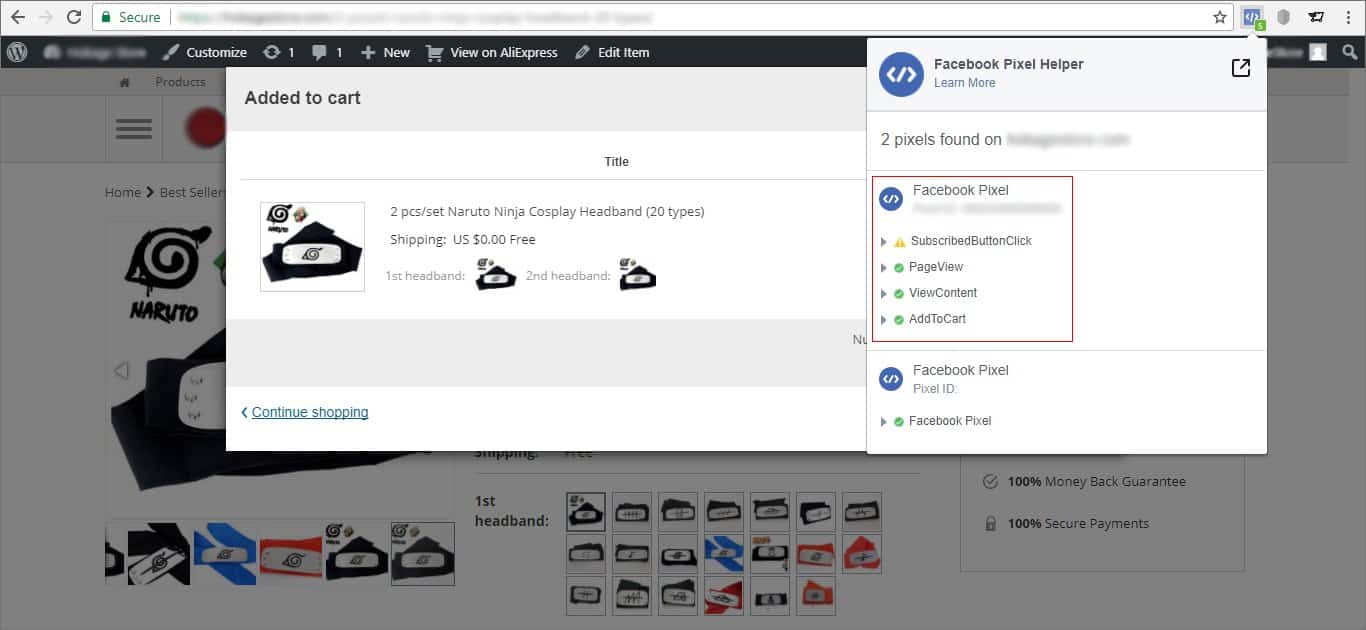Open comments item in admin bar
Image resolution: width=1366 pixels, height=630 pixels.
pos(327,52)
